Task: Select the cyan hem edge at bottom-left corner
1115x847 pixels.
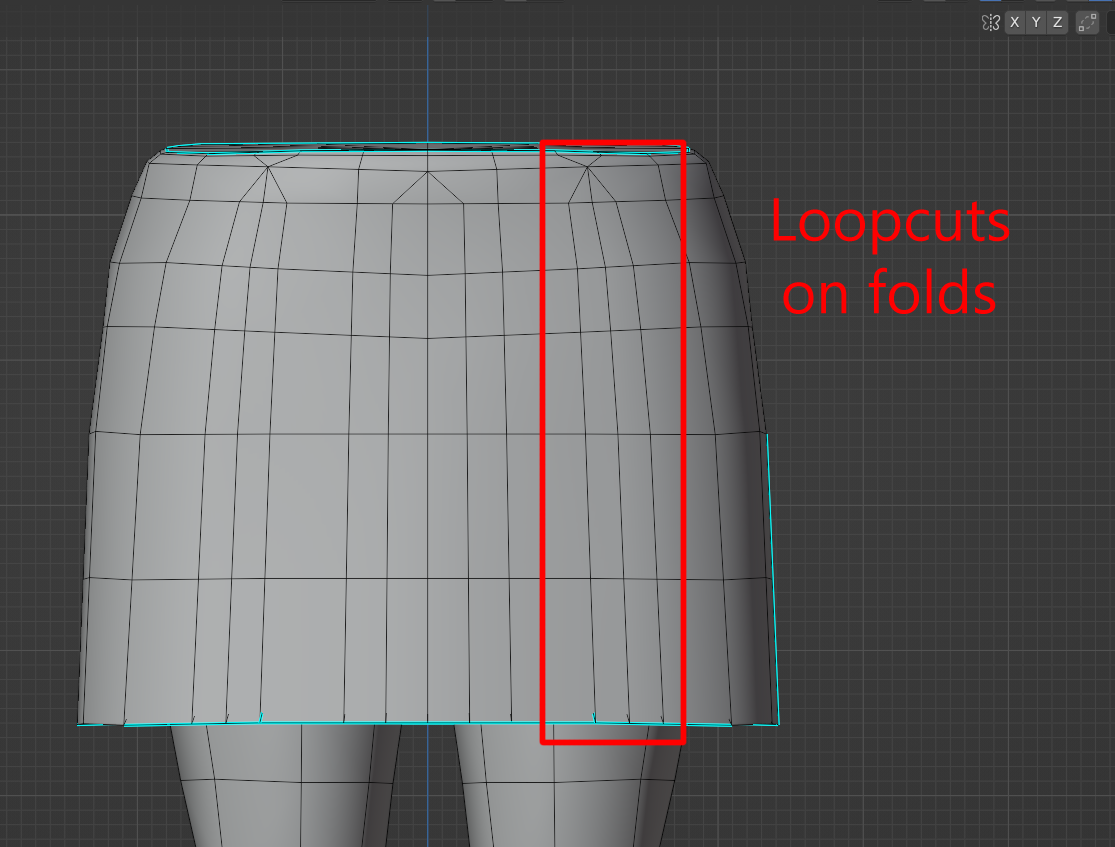Action: 100,724
